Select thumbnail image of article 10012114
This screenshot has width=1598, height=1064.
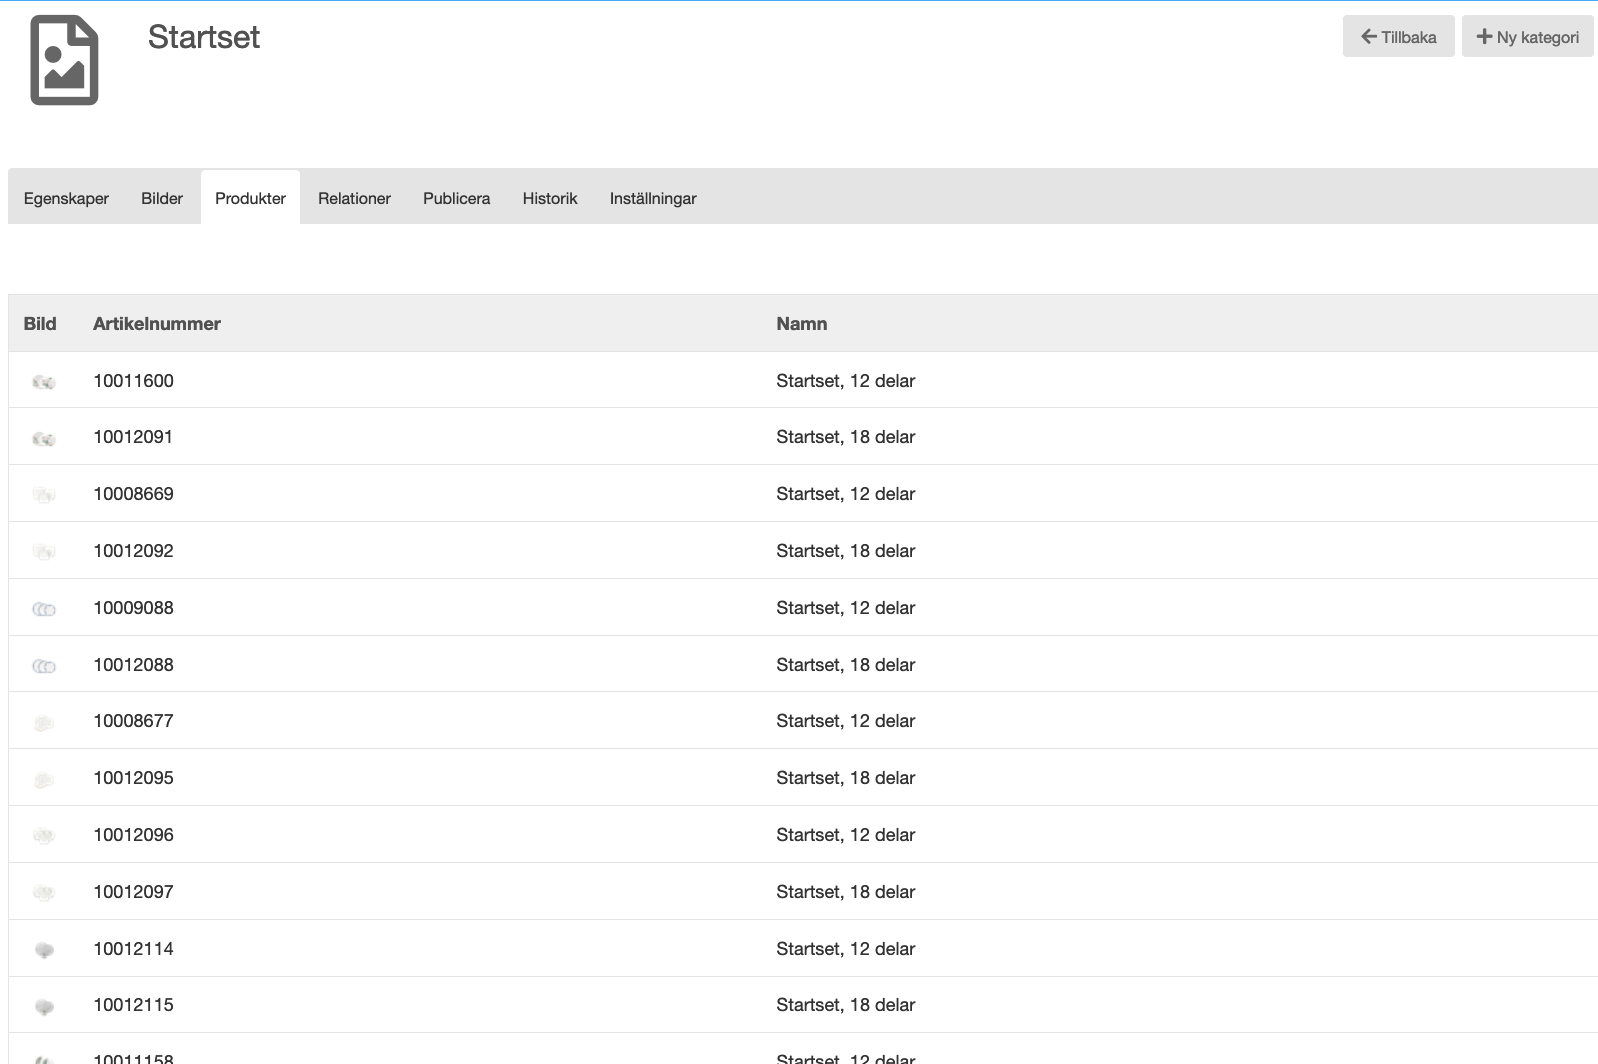point(44,950)
